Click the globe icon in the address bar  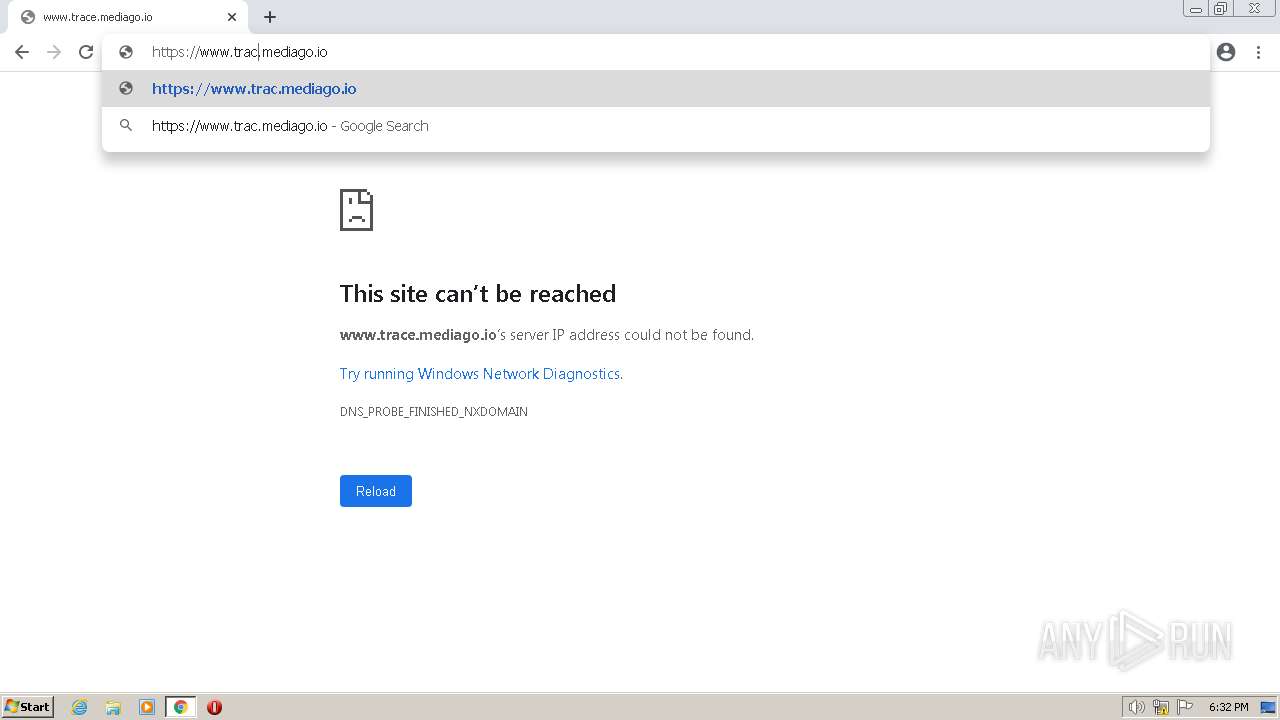coord(126,52)
